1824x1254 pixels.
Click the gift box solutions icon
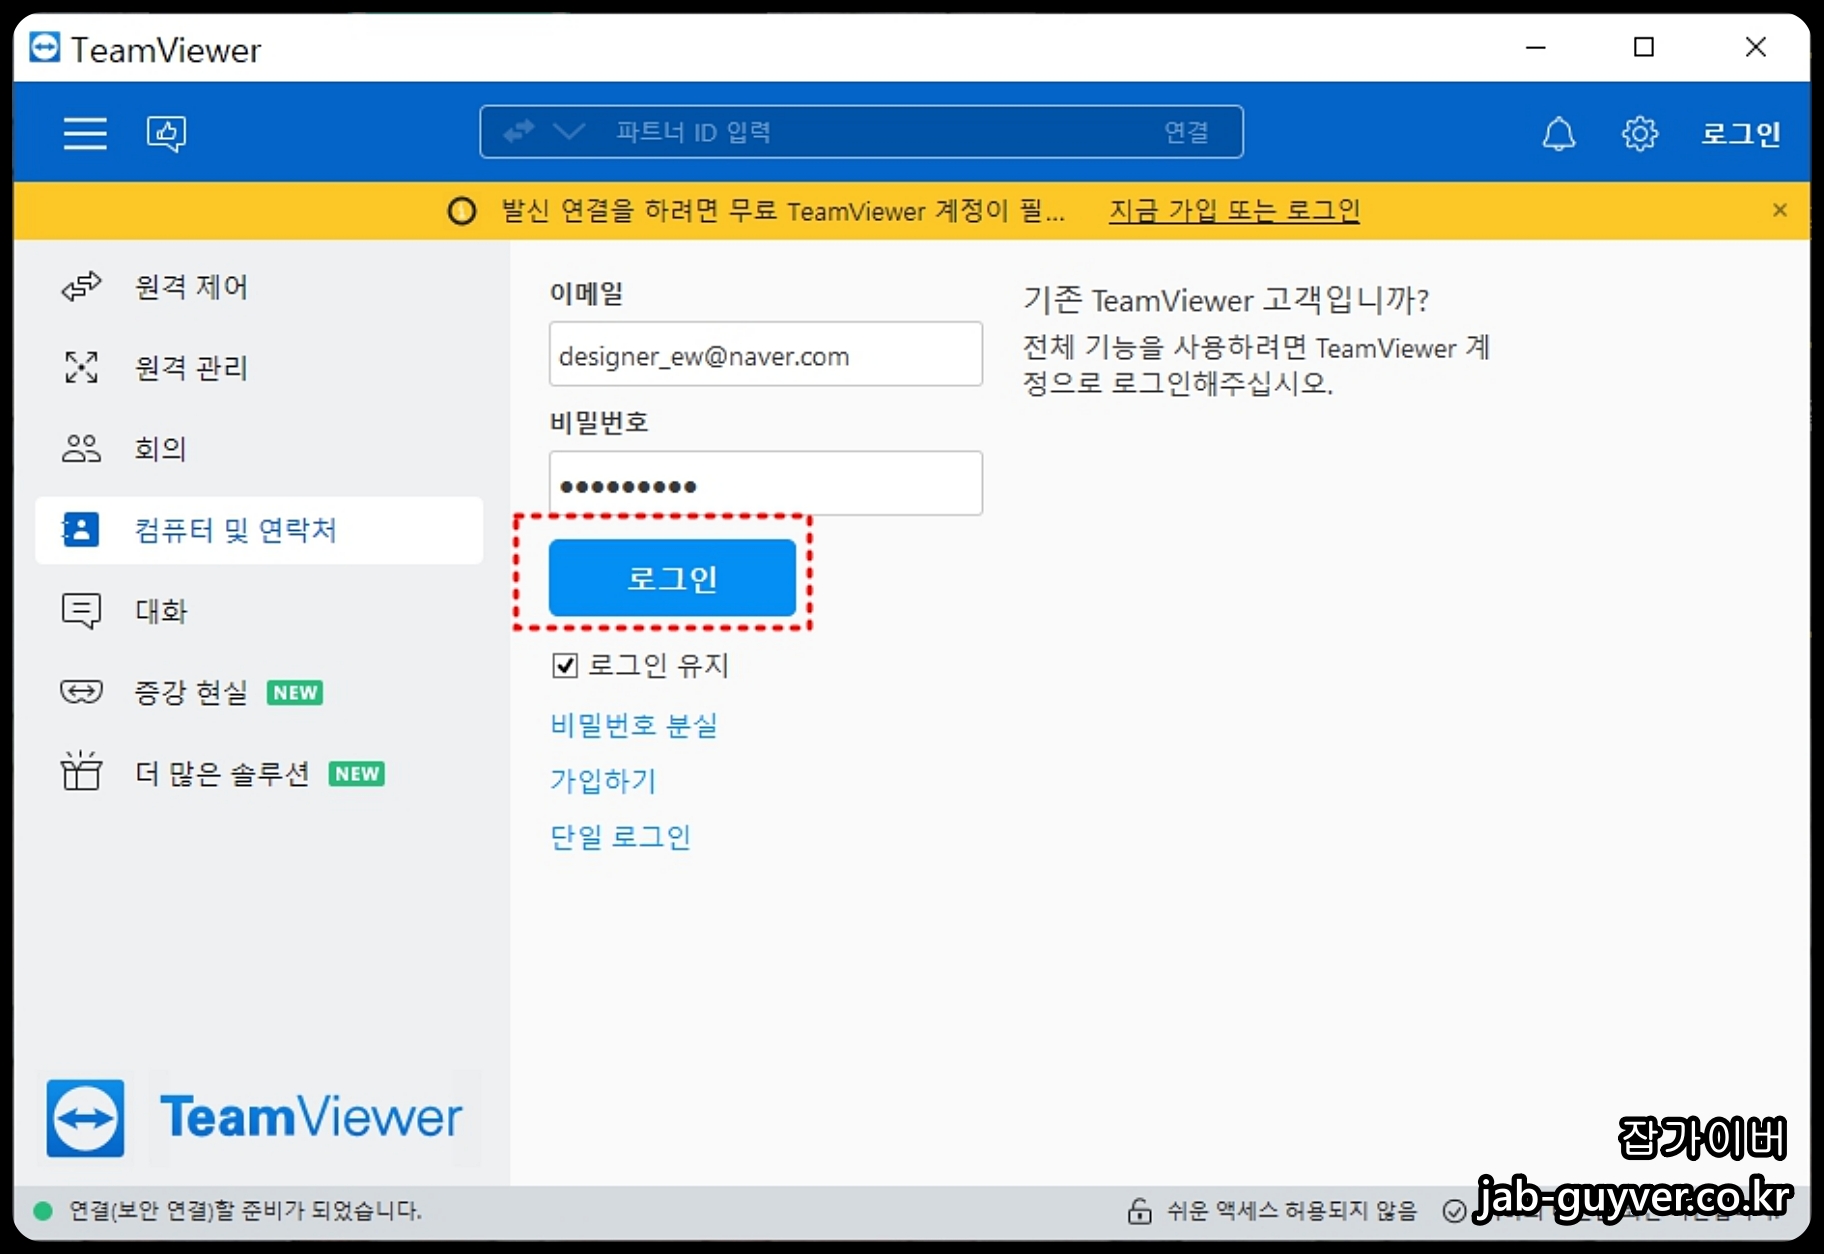tap(81, 771)
